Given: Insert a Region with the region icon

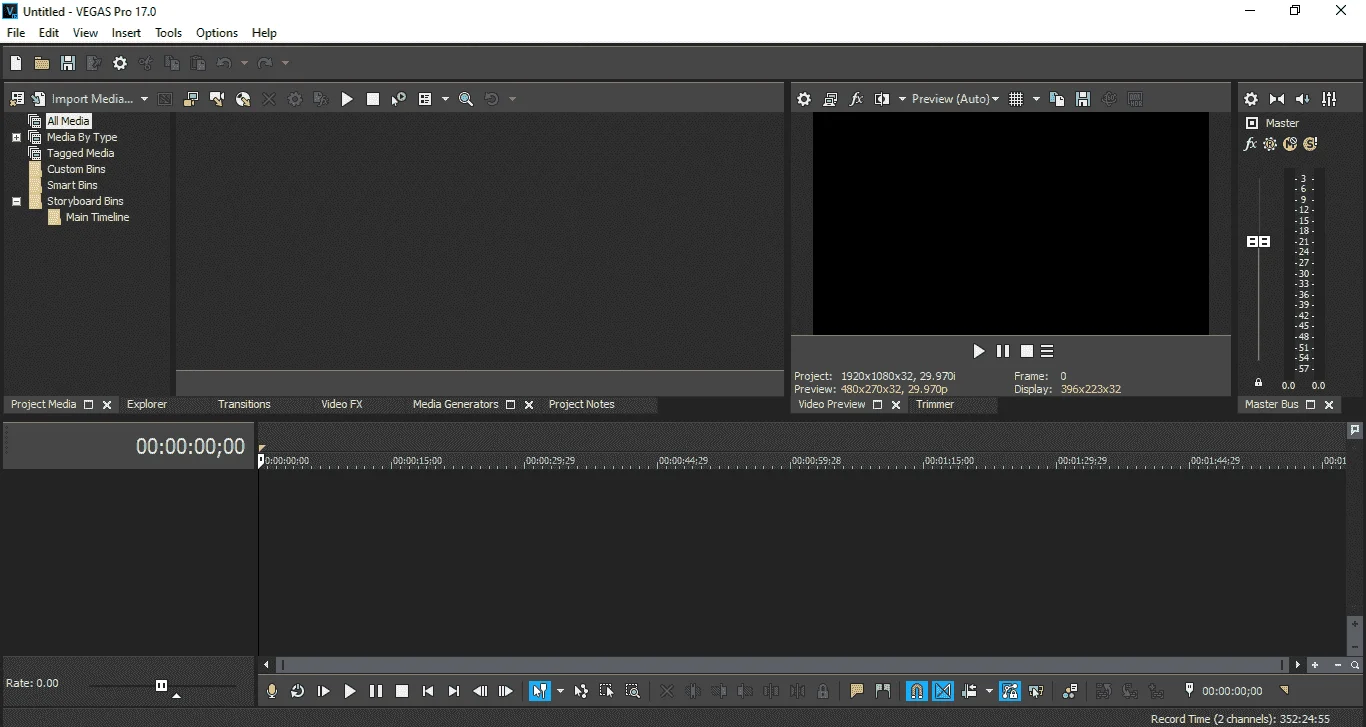Looking at the screenshot, I should coord(883,691).
